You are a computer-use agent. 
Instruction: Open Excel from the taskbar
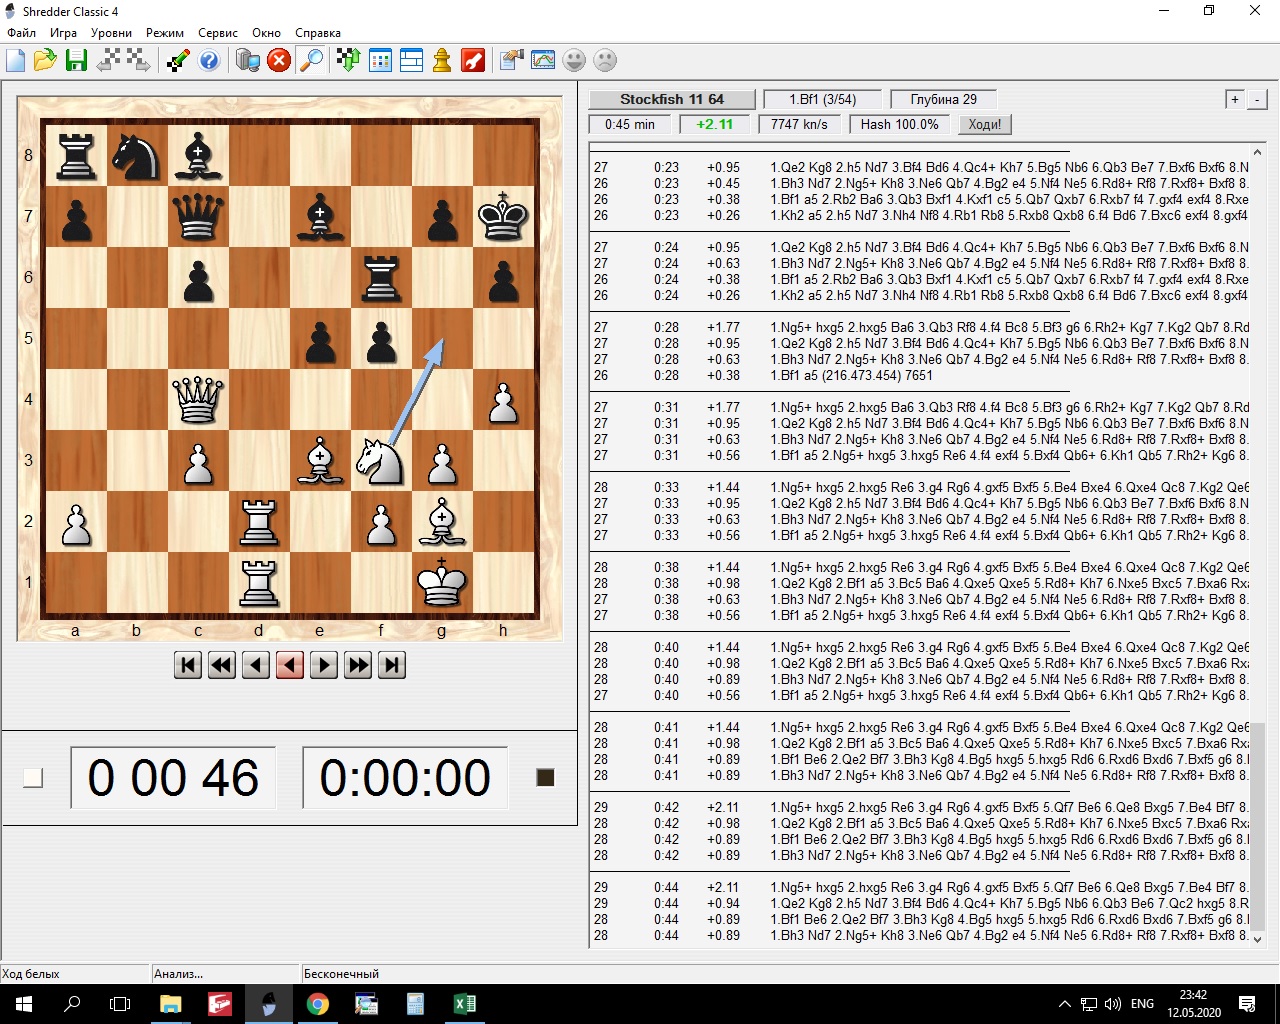tap(465, 1004)
